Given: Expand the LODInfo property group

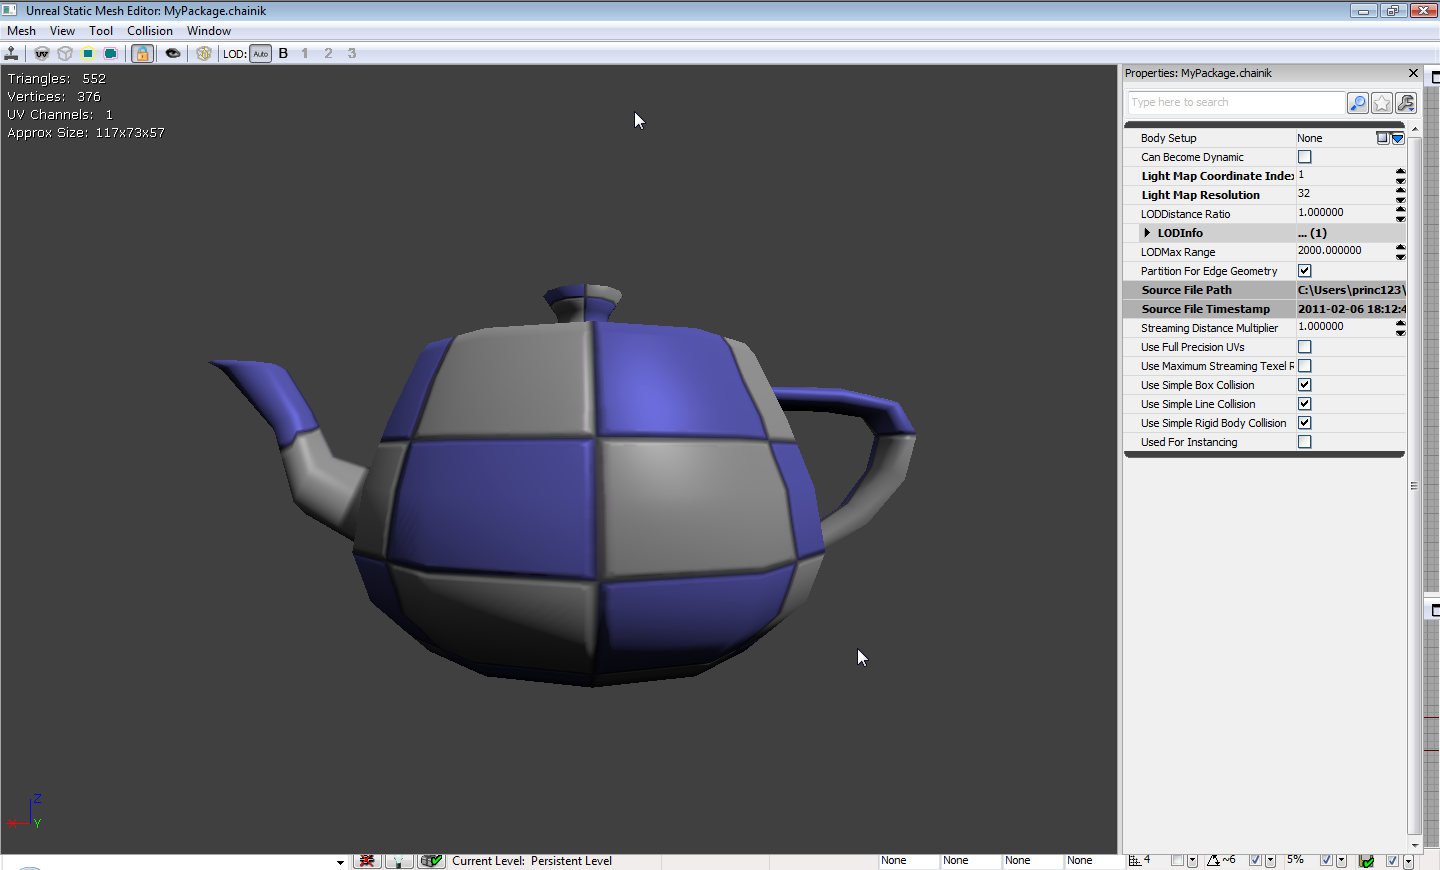Looking at the screenshot, I should (1147, 233).
